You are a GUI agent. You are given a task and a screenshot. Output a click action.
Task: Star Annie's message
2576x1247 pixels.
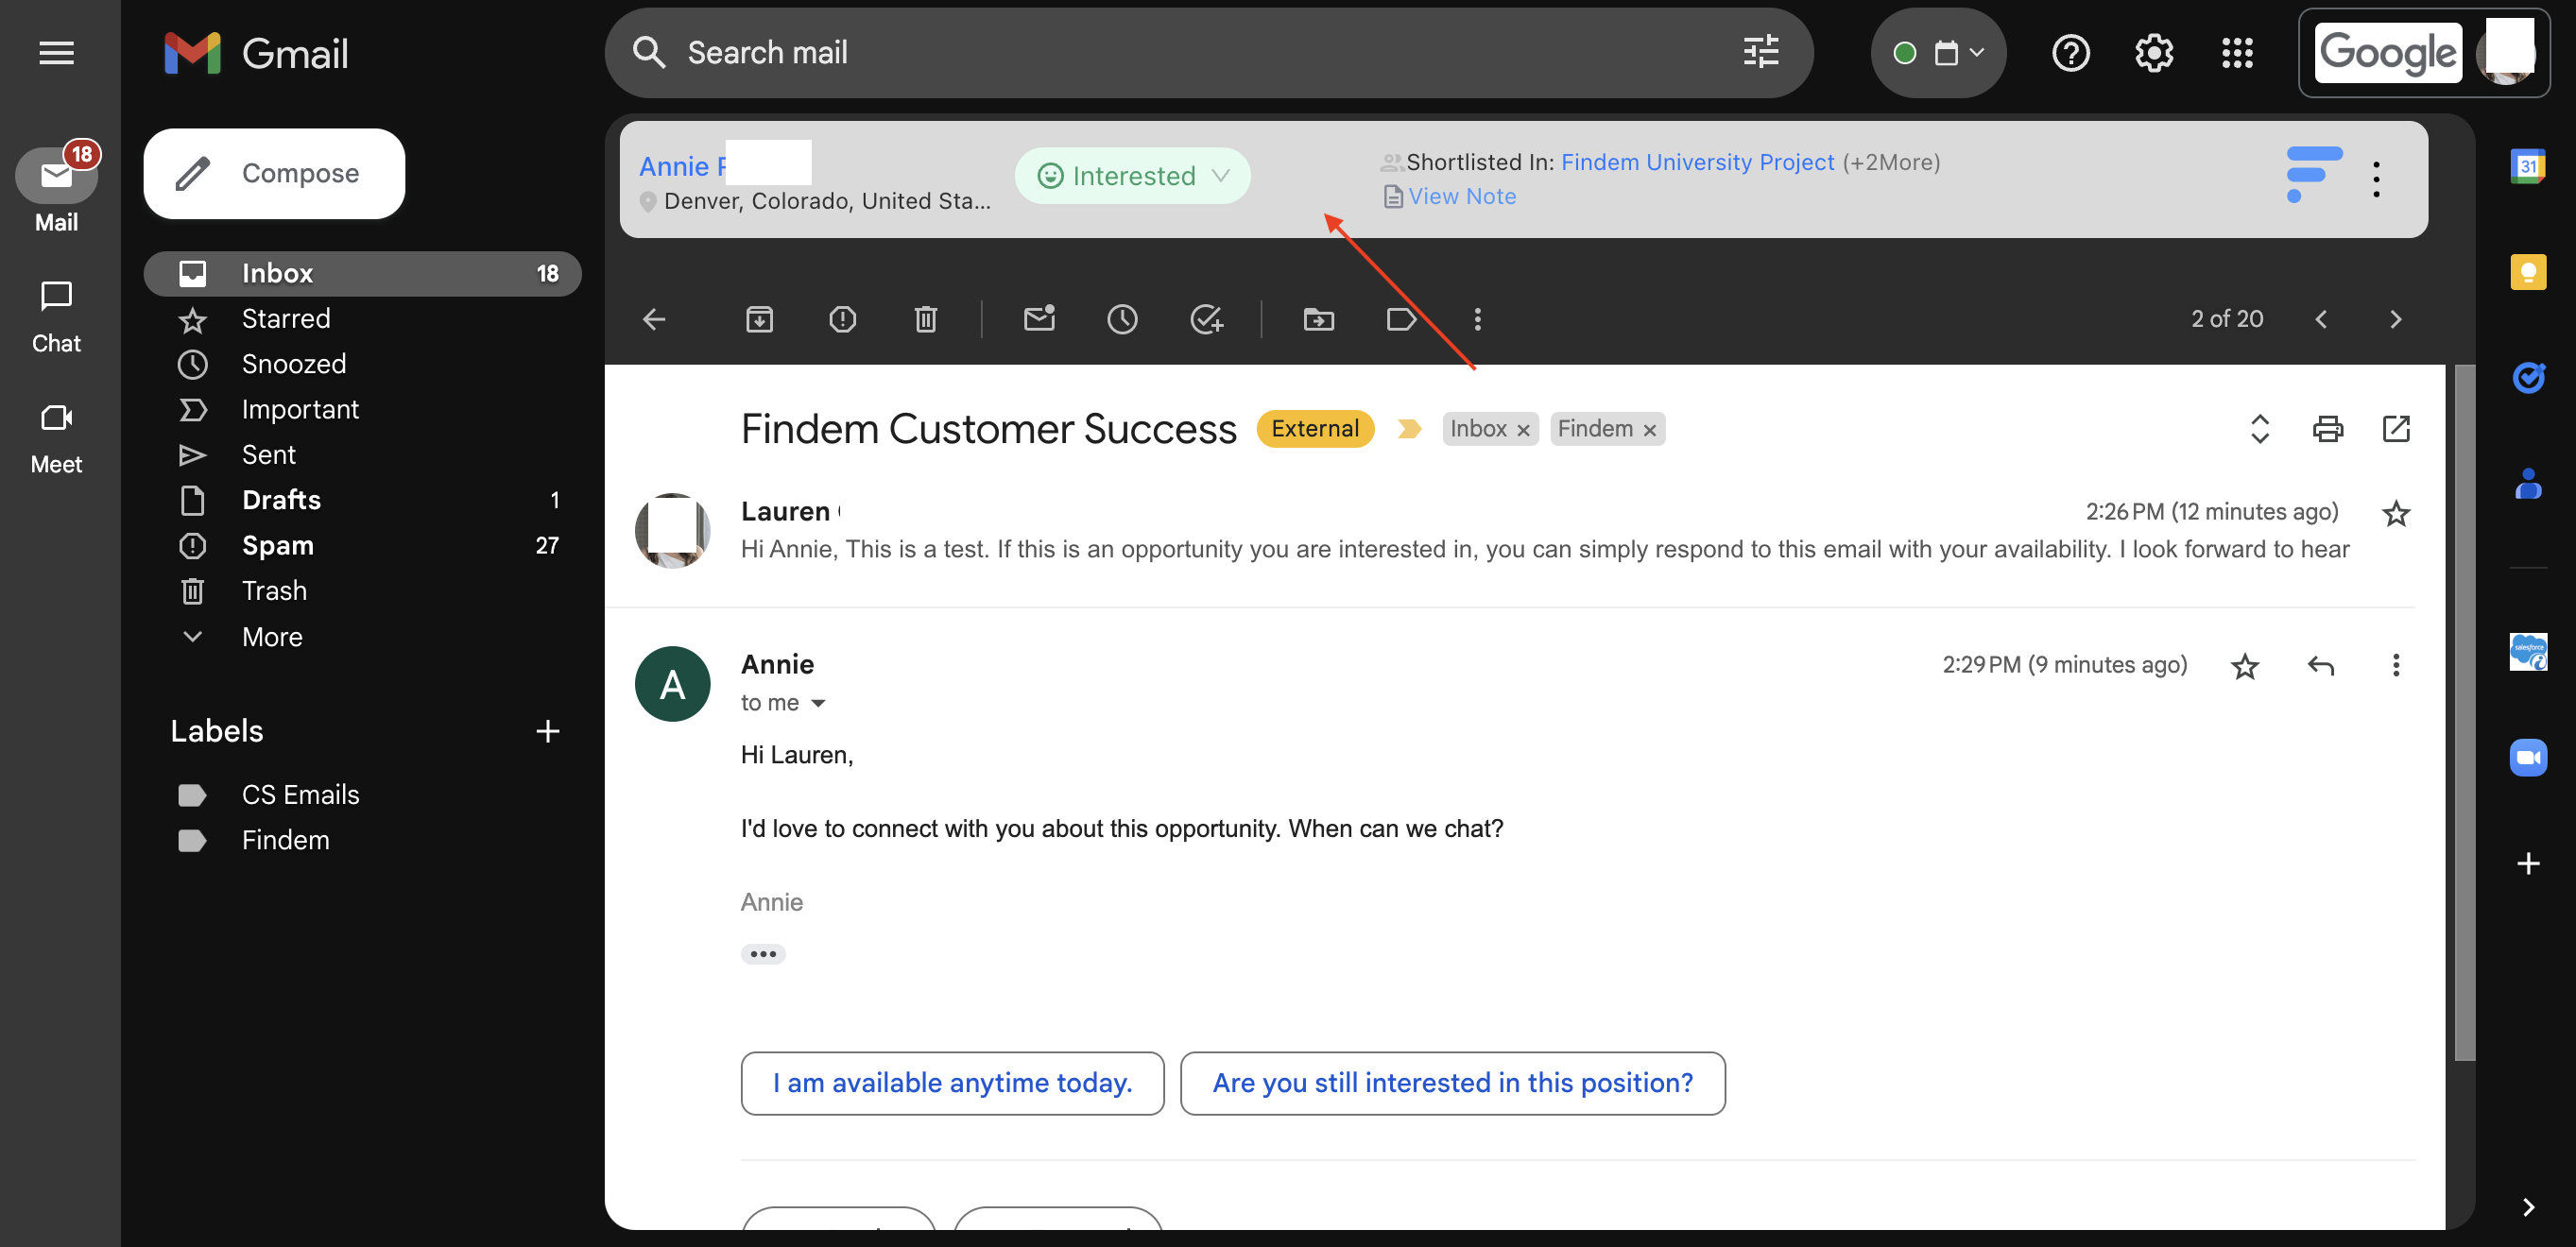pos(2244,665)
